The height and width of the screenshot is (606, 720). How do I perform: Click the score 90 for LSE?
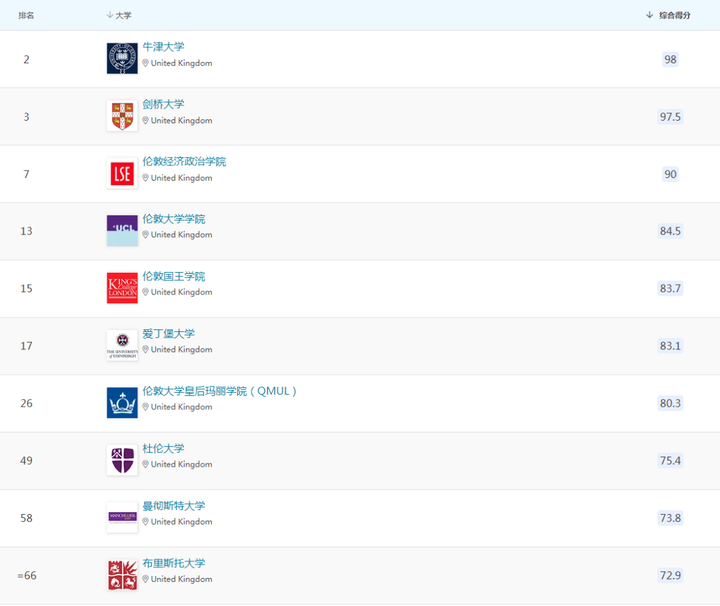670,174
